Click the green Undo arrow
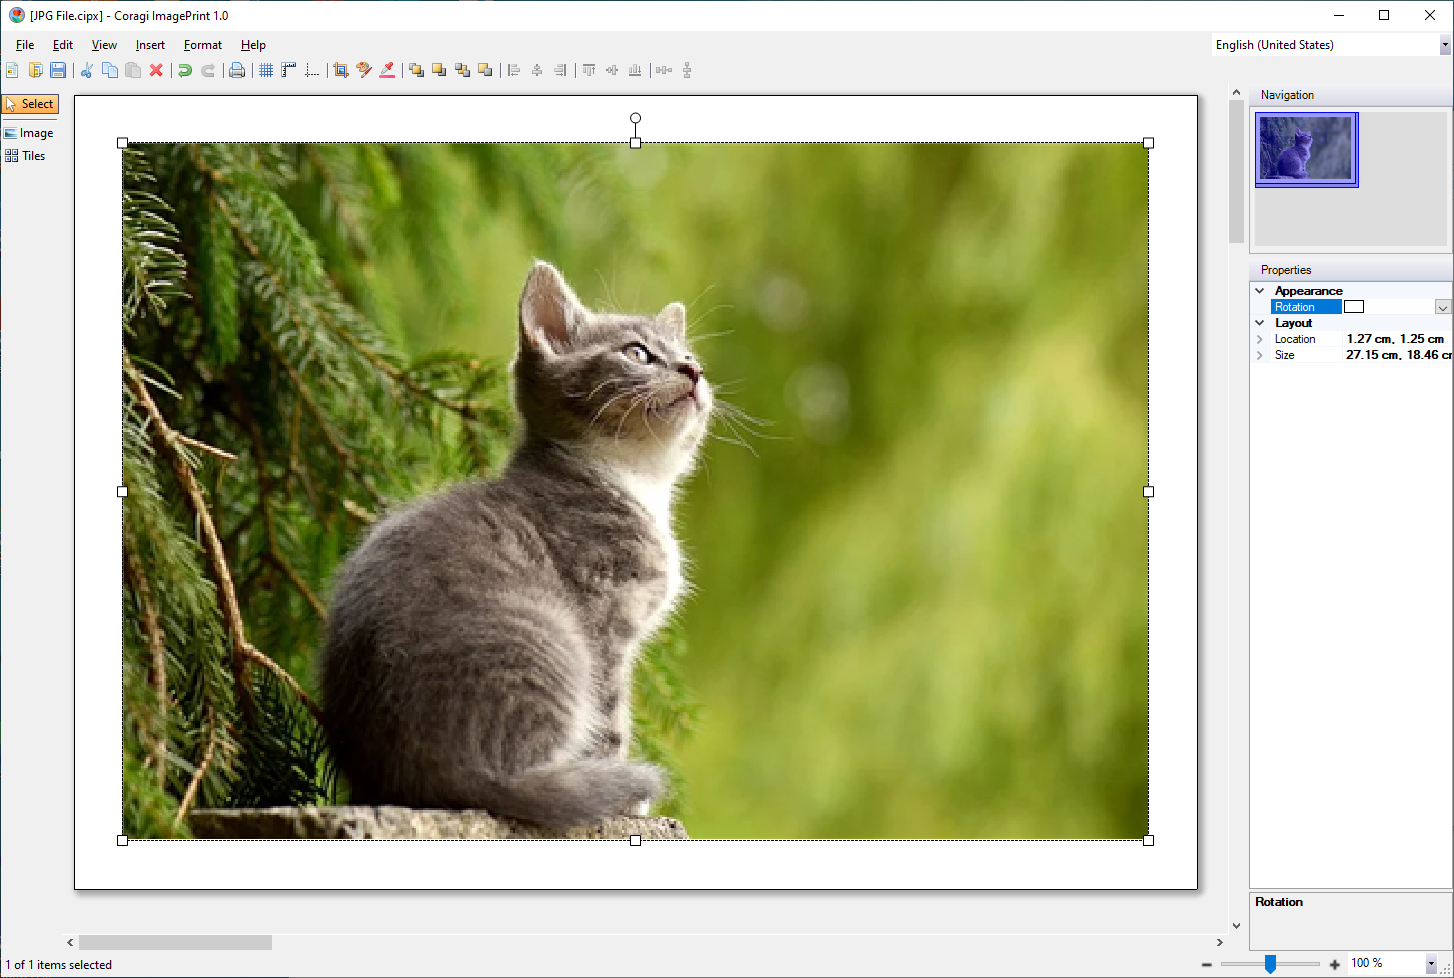The image size is (1454, 978). (x=185, y=70)
